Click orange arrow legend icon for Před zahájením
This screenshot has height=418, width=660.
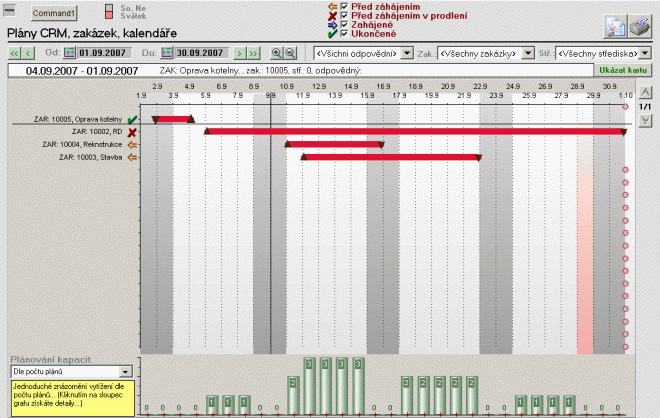click(333, 7)
